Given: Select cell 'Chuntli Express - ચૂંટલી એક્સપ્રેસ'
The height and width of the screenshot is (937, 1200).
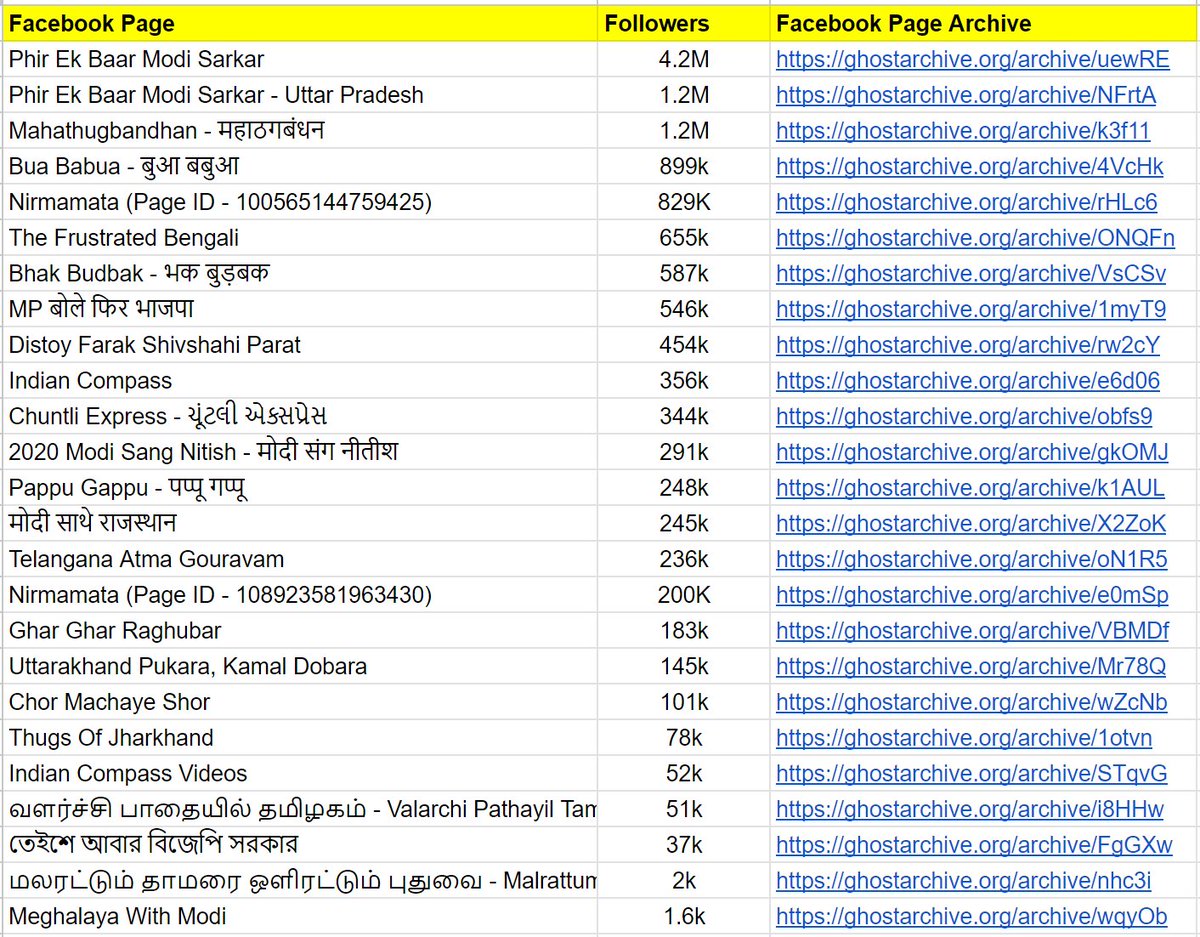Looking at the screenshot, I should pyautogui.click(x=299, y=416).
